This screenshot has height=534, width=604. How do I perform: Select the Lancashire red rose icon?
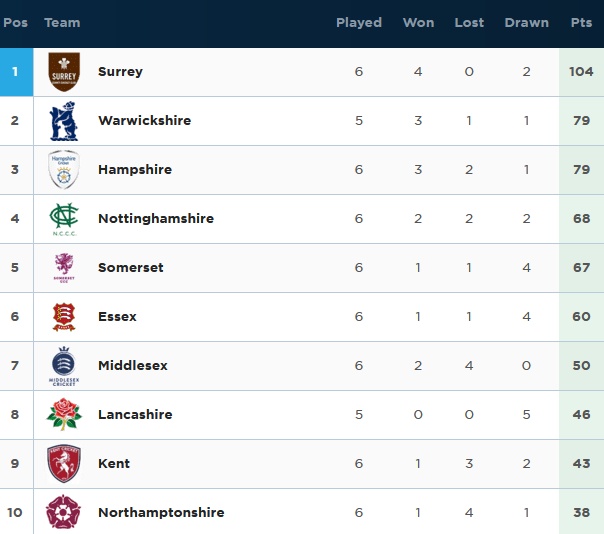click(64, 415)
